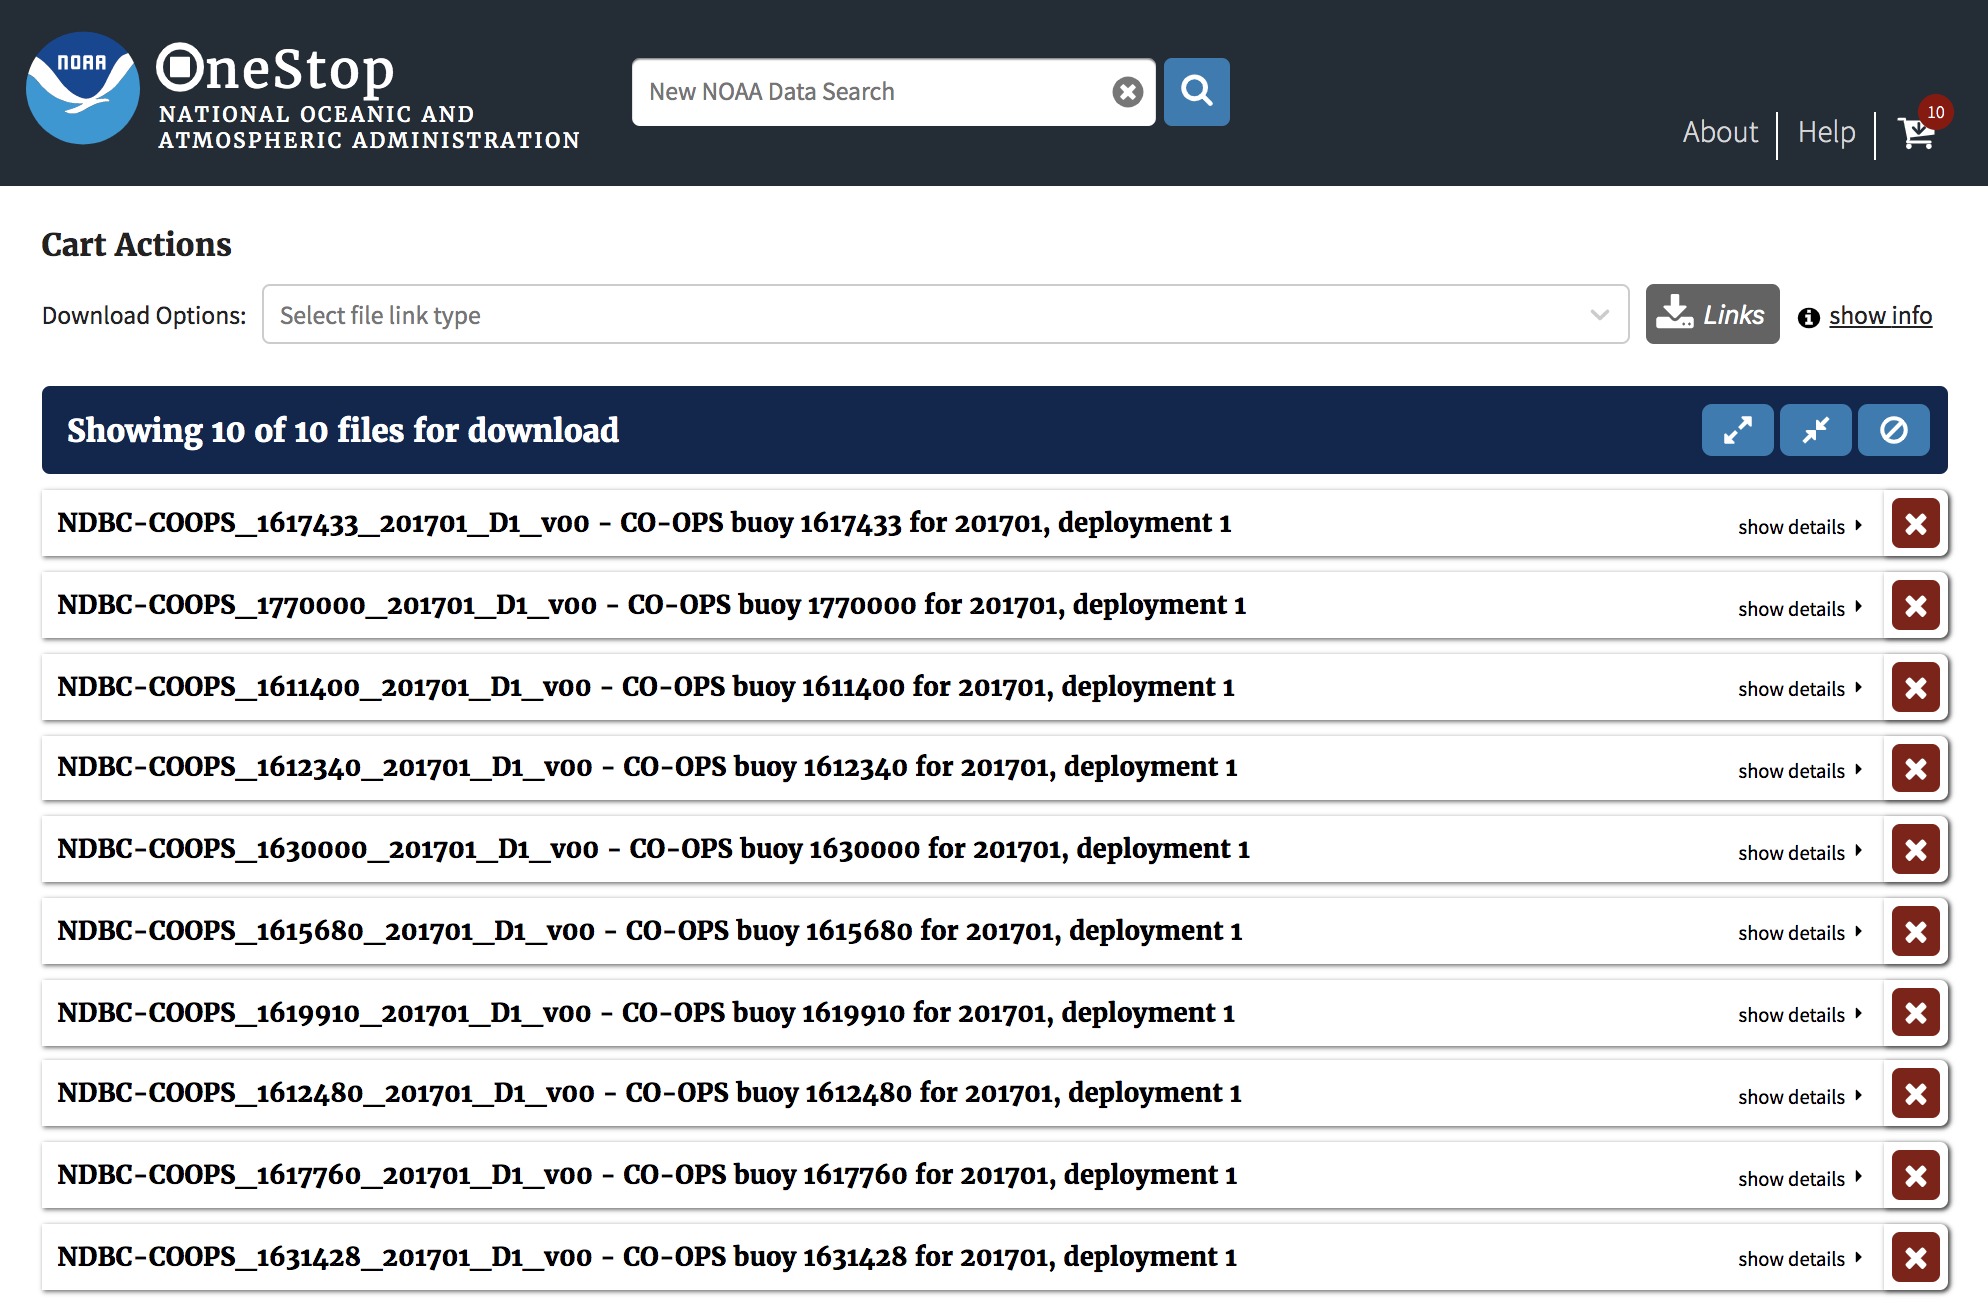This screenshot has width=1988, height=1306.
Task: Click the collapse all files icon
Action: 1815,430
